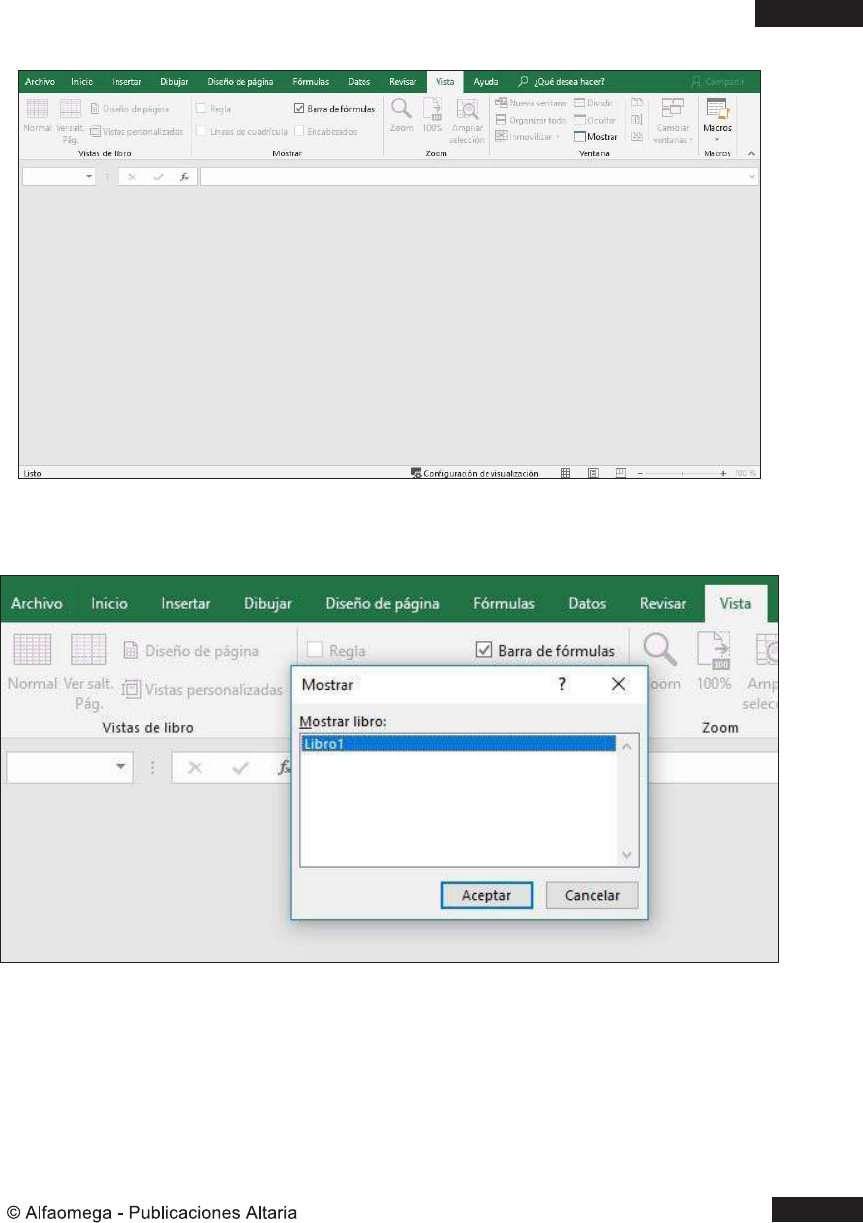This screenshot has width=863, height=1223.
Task: Click the up arrow of the Mostrar libro list scrollbar
Action: point(627,745)
